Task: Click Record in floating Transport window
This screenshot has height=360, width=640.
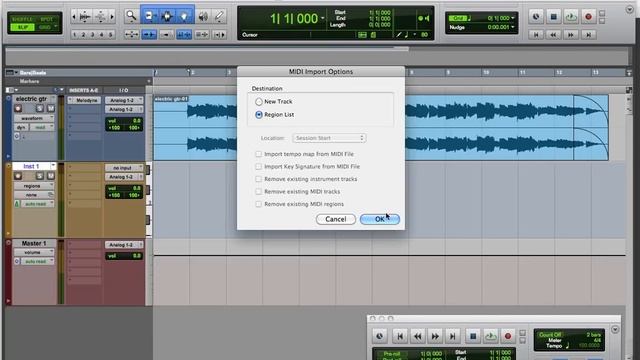Action: 508,336
